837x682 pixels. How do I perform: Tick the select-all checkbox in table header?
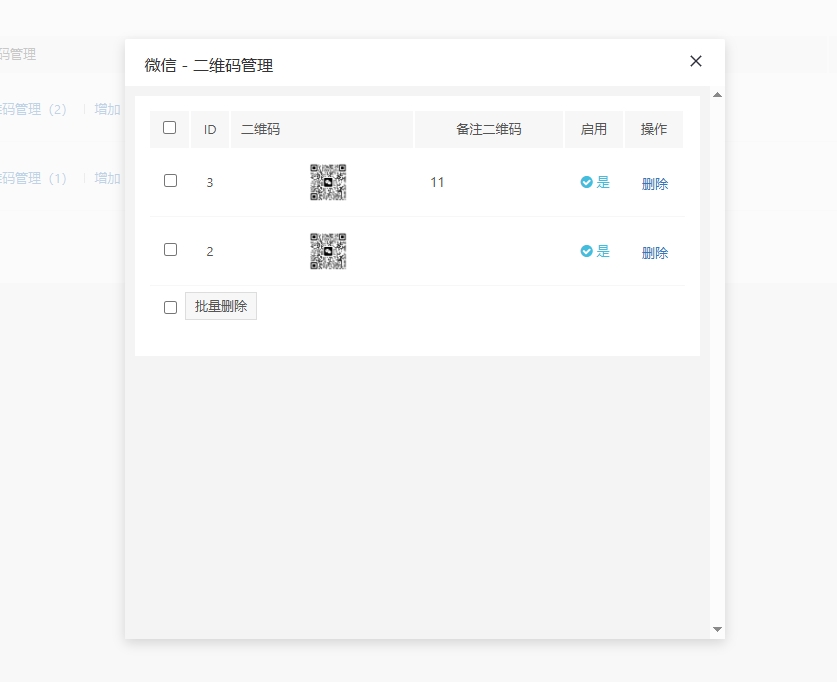coord(169,128)
